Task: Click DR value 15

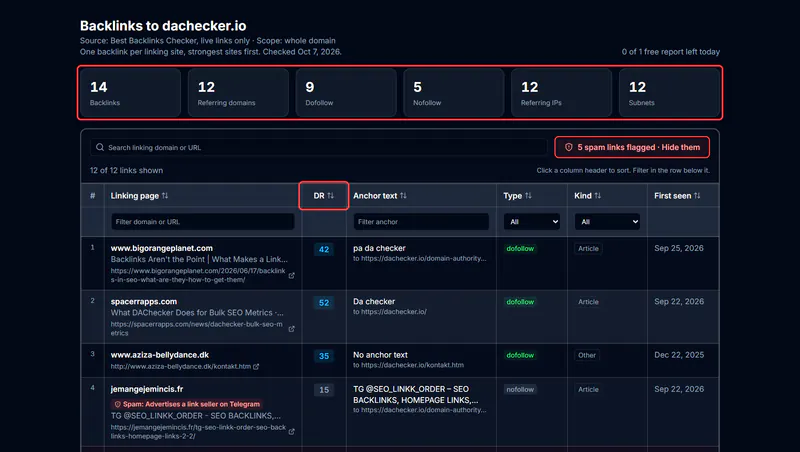Action: [x=324, y=390]
